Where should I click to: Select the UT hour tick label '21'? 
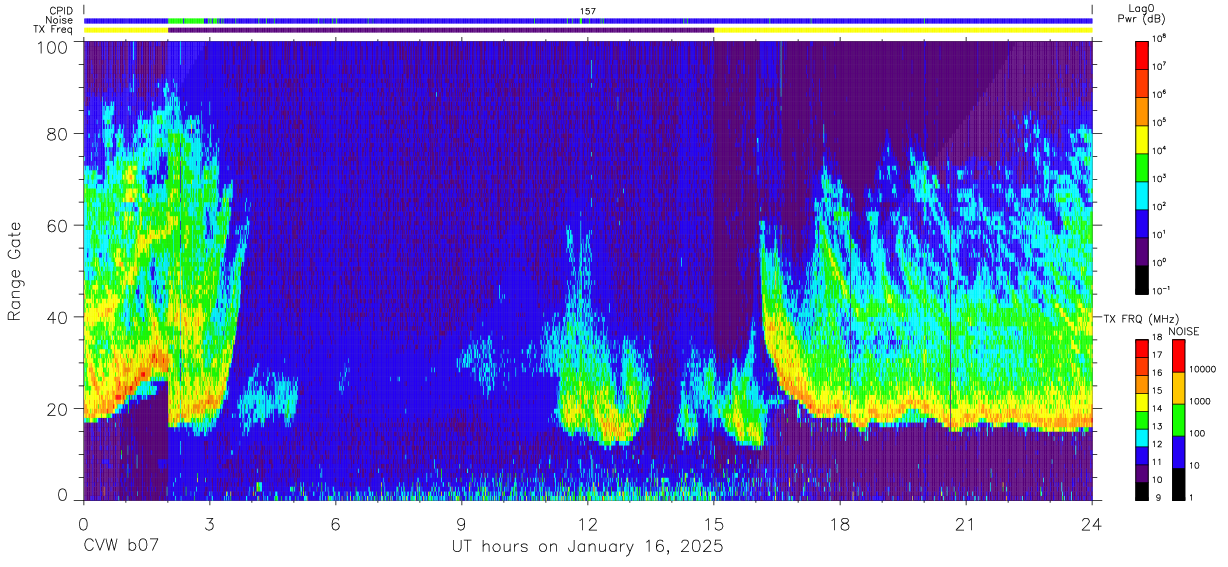(x=966, y=523)
